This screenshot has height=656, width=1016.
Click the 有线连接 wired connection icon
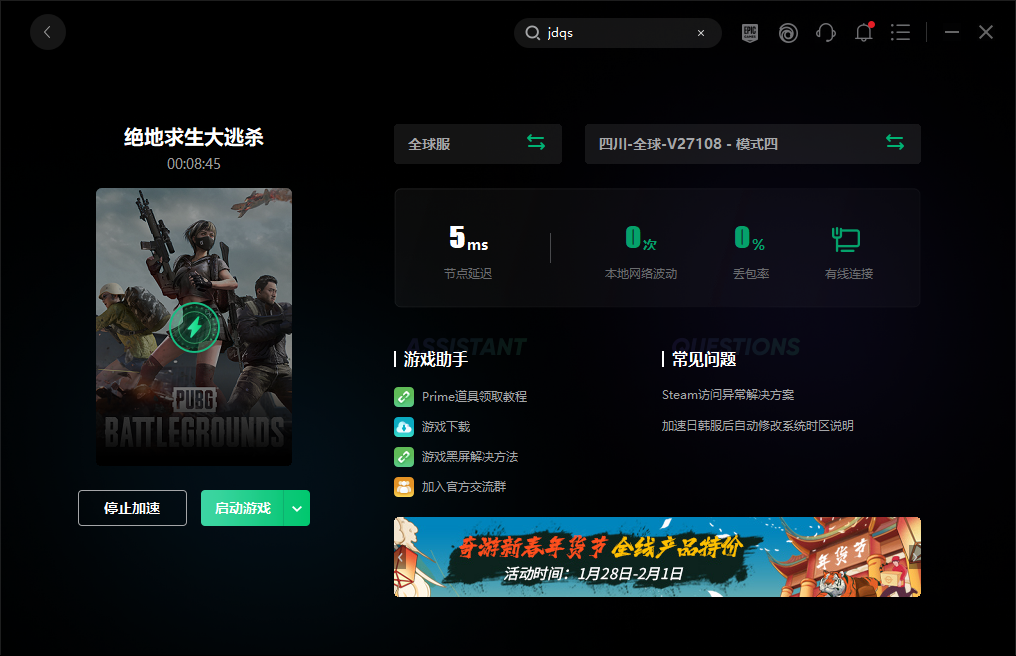tap(846, 240)
